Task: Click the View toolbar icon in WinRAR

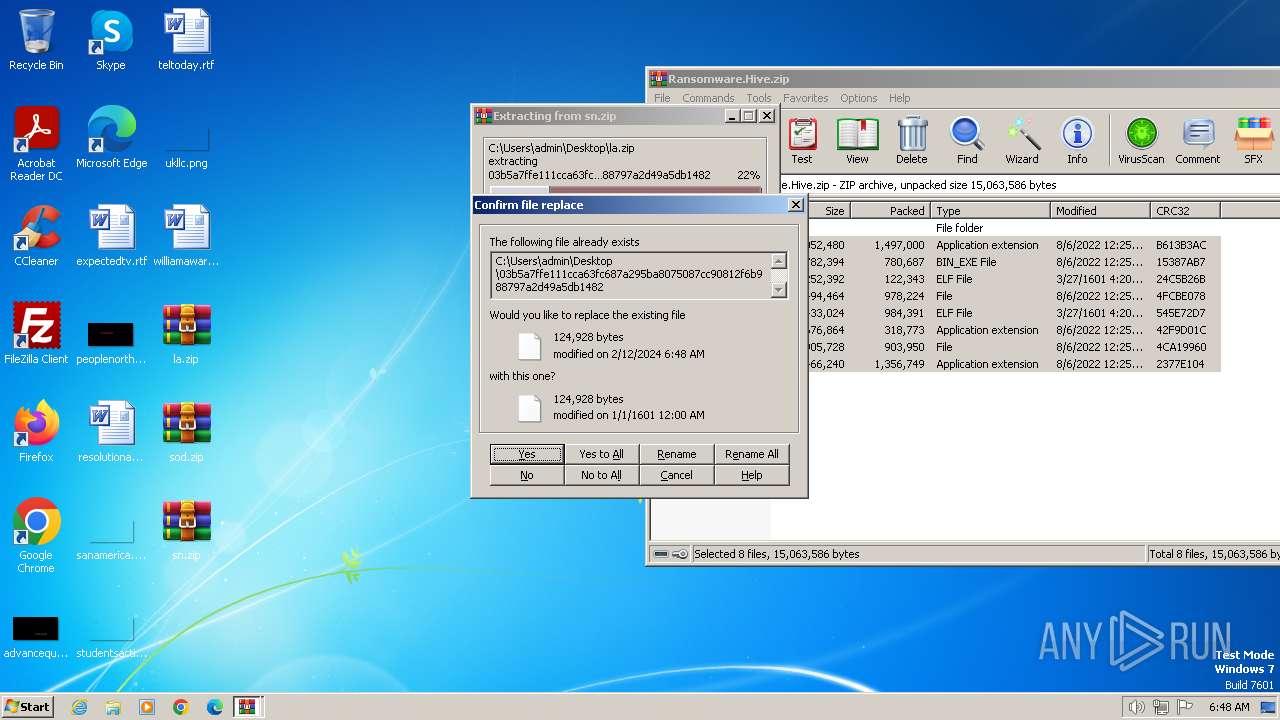Action: tap(857, 141)
